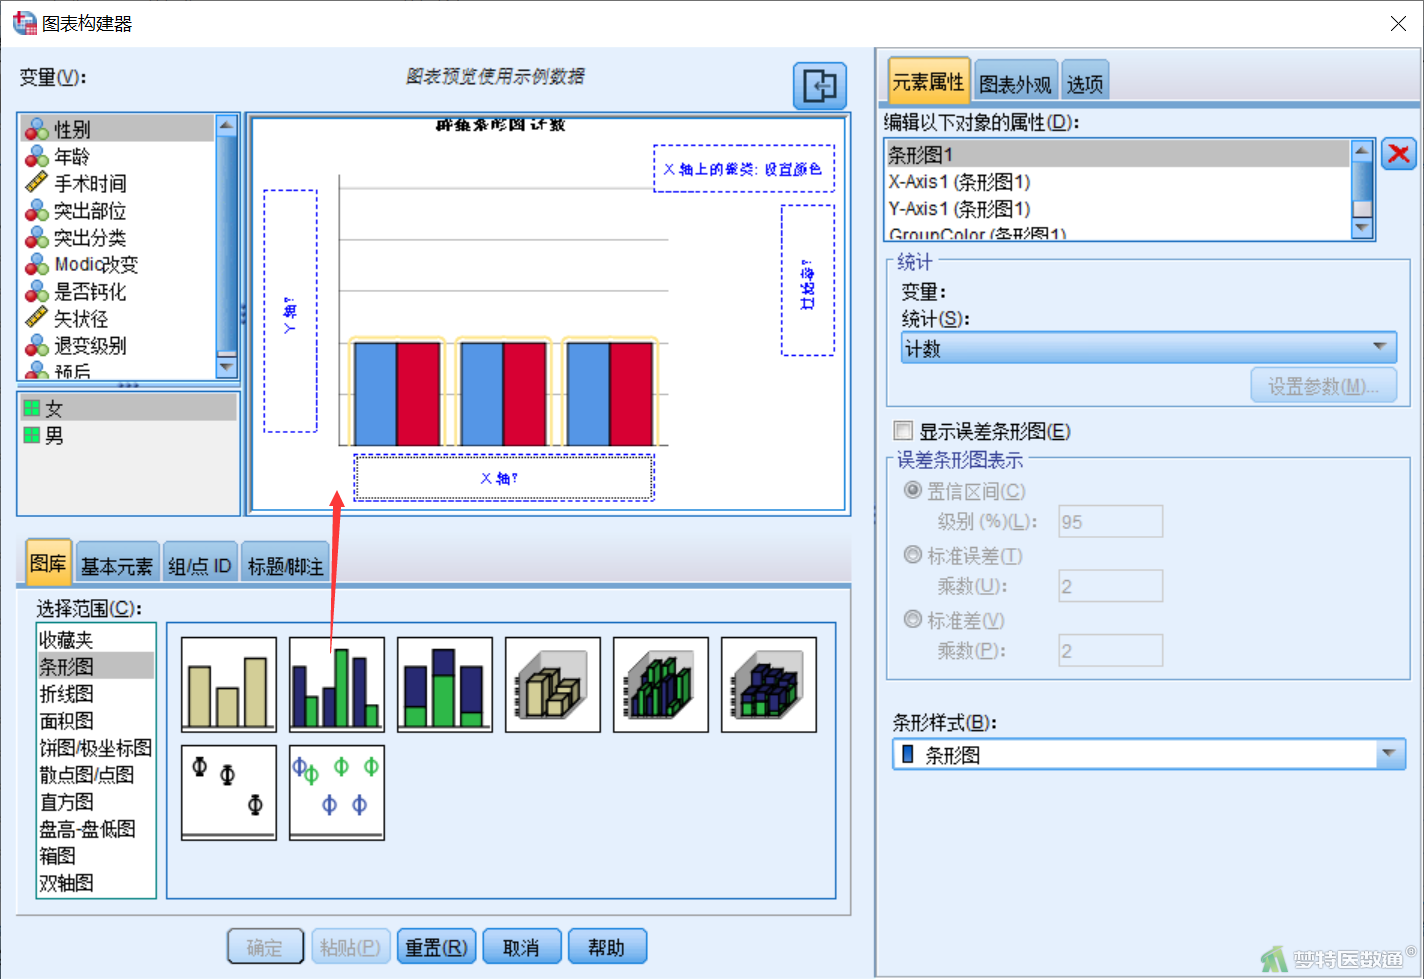Choose 收藏夹 in the gallery list
The width and height of the screenshot is (1424, 979).
tap(96, 639)
